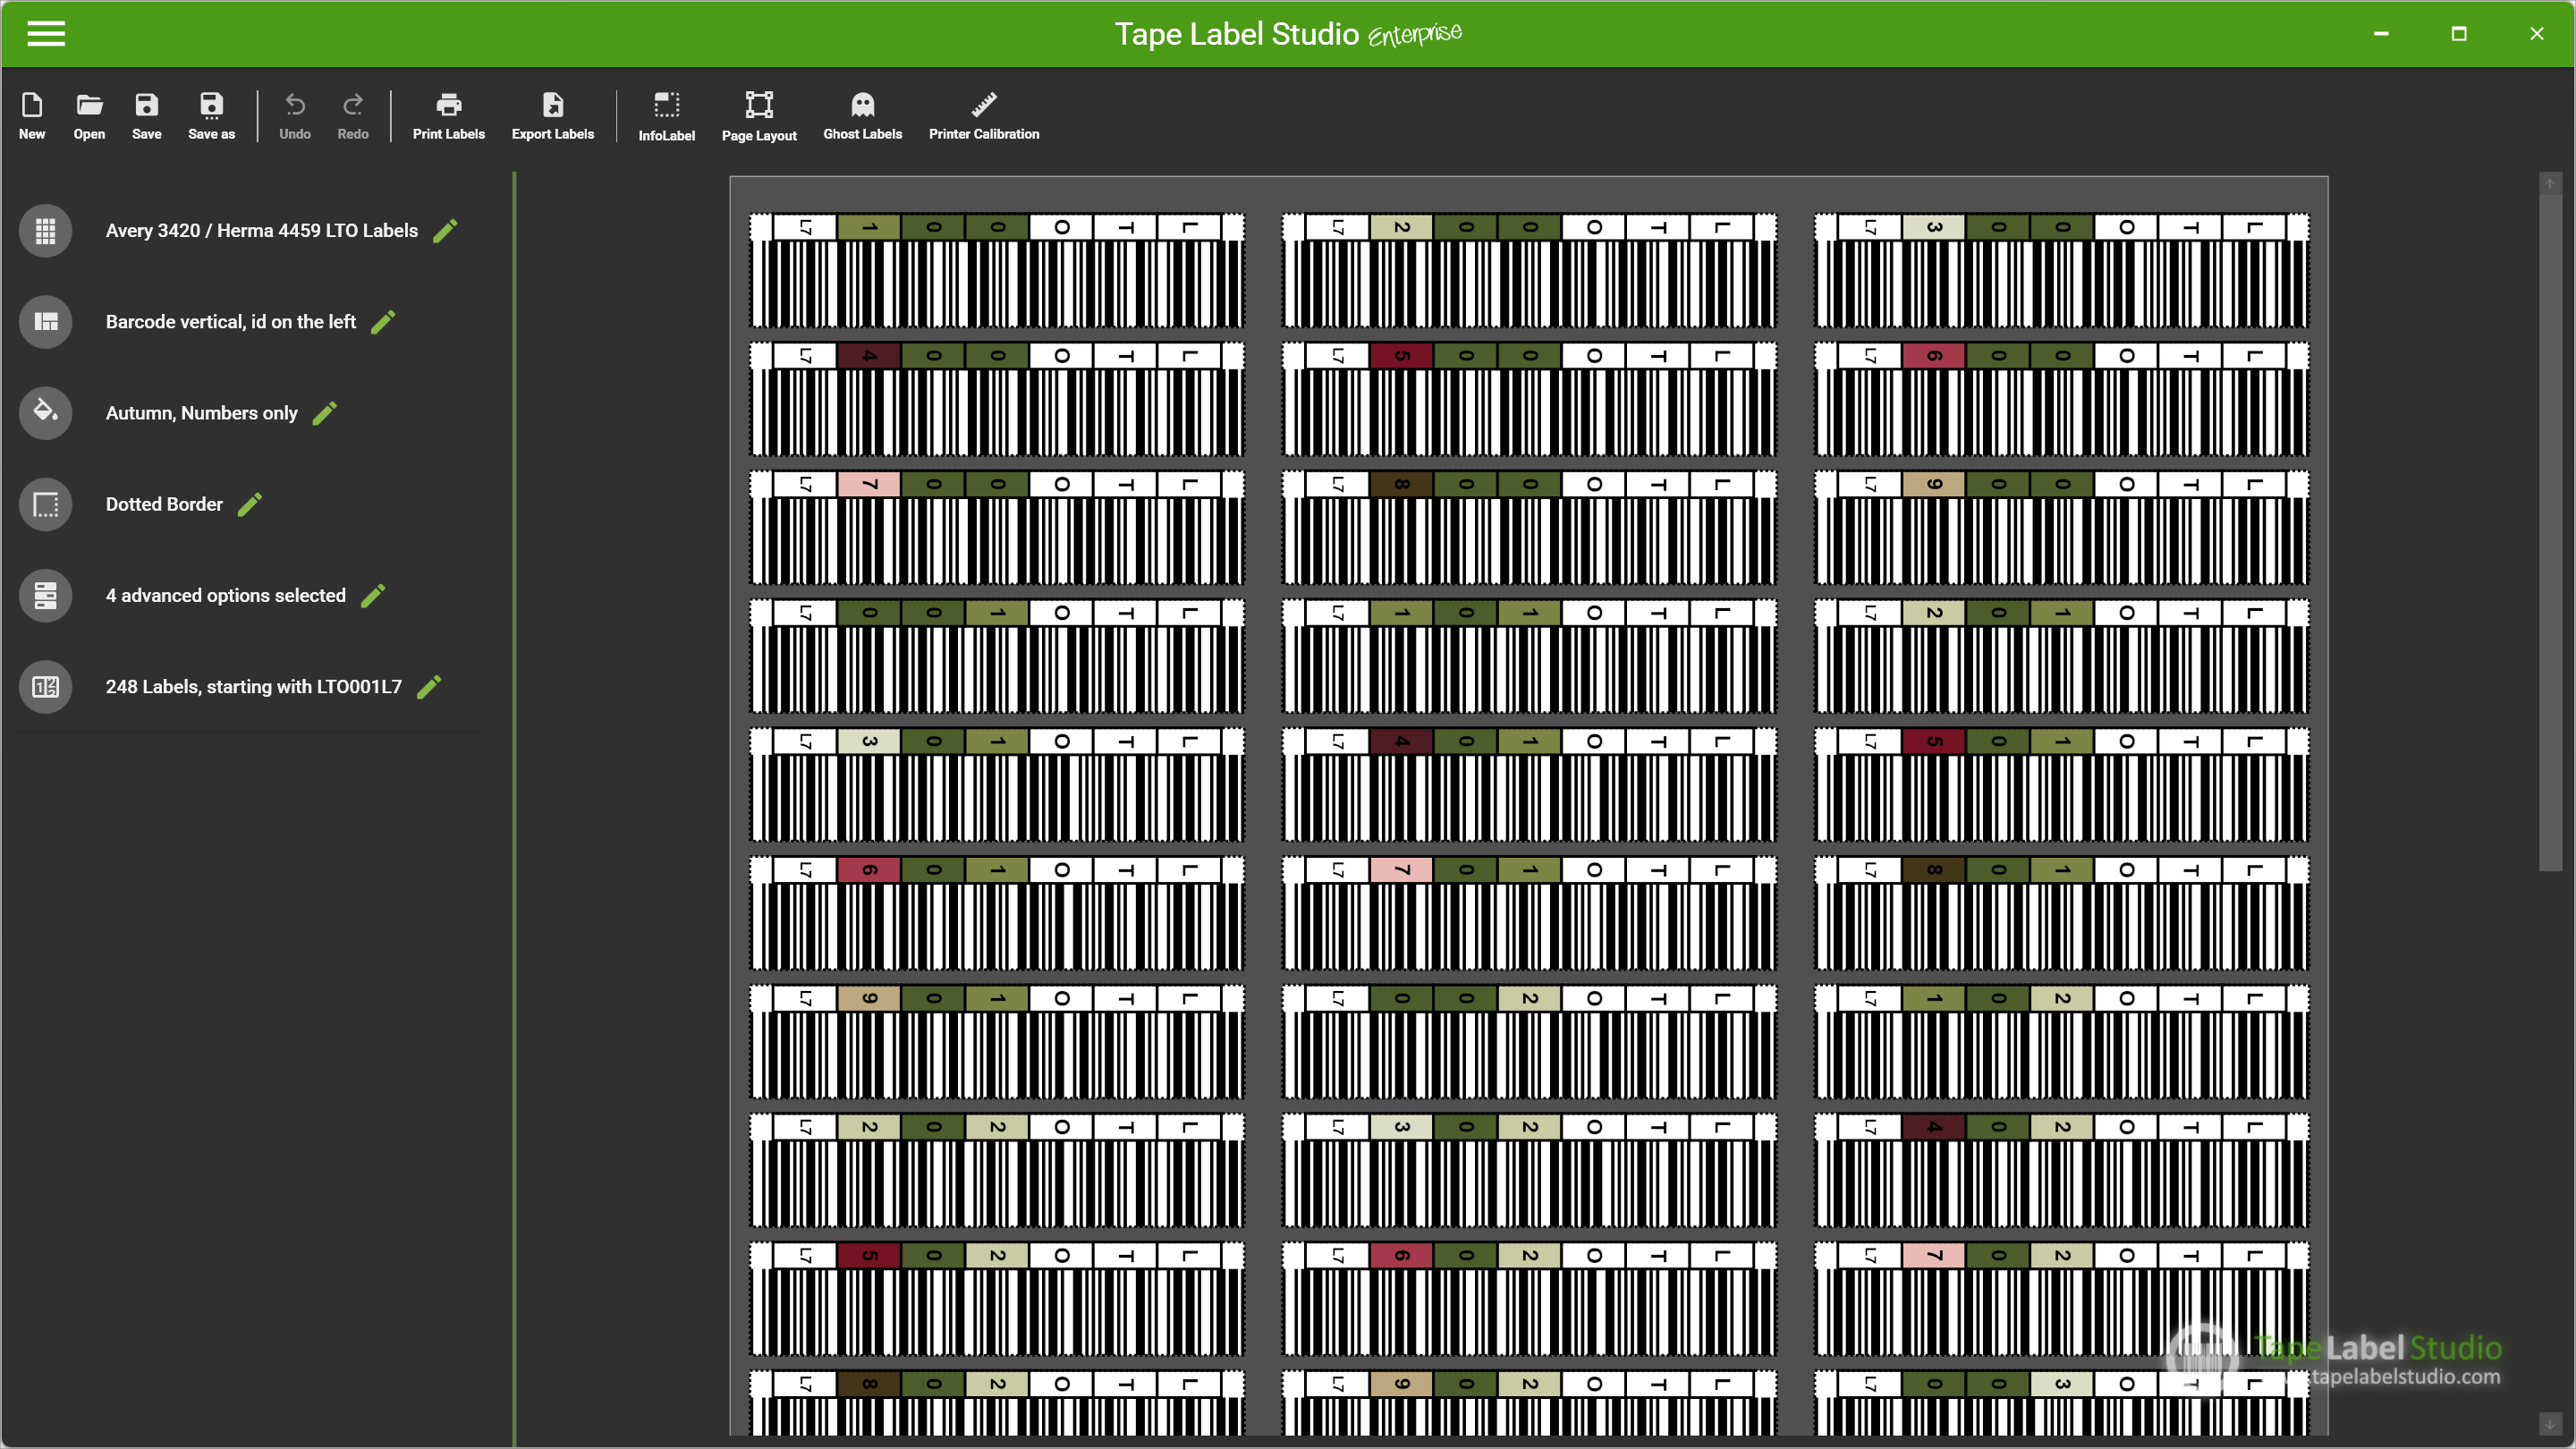Select 4 advanced options selected entry
2576x1449 pixels.
tap(226, 596)
